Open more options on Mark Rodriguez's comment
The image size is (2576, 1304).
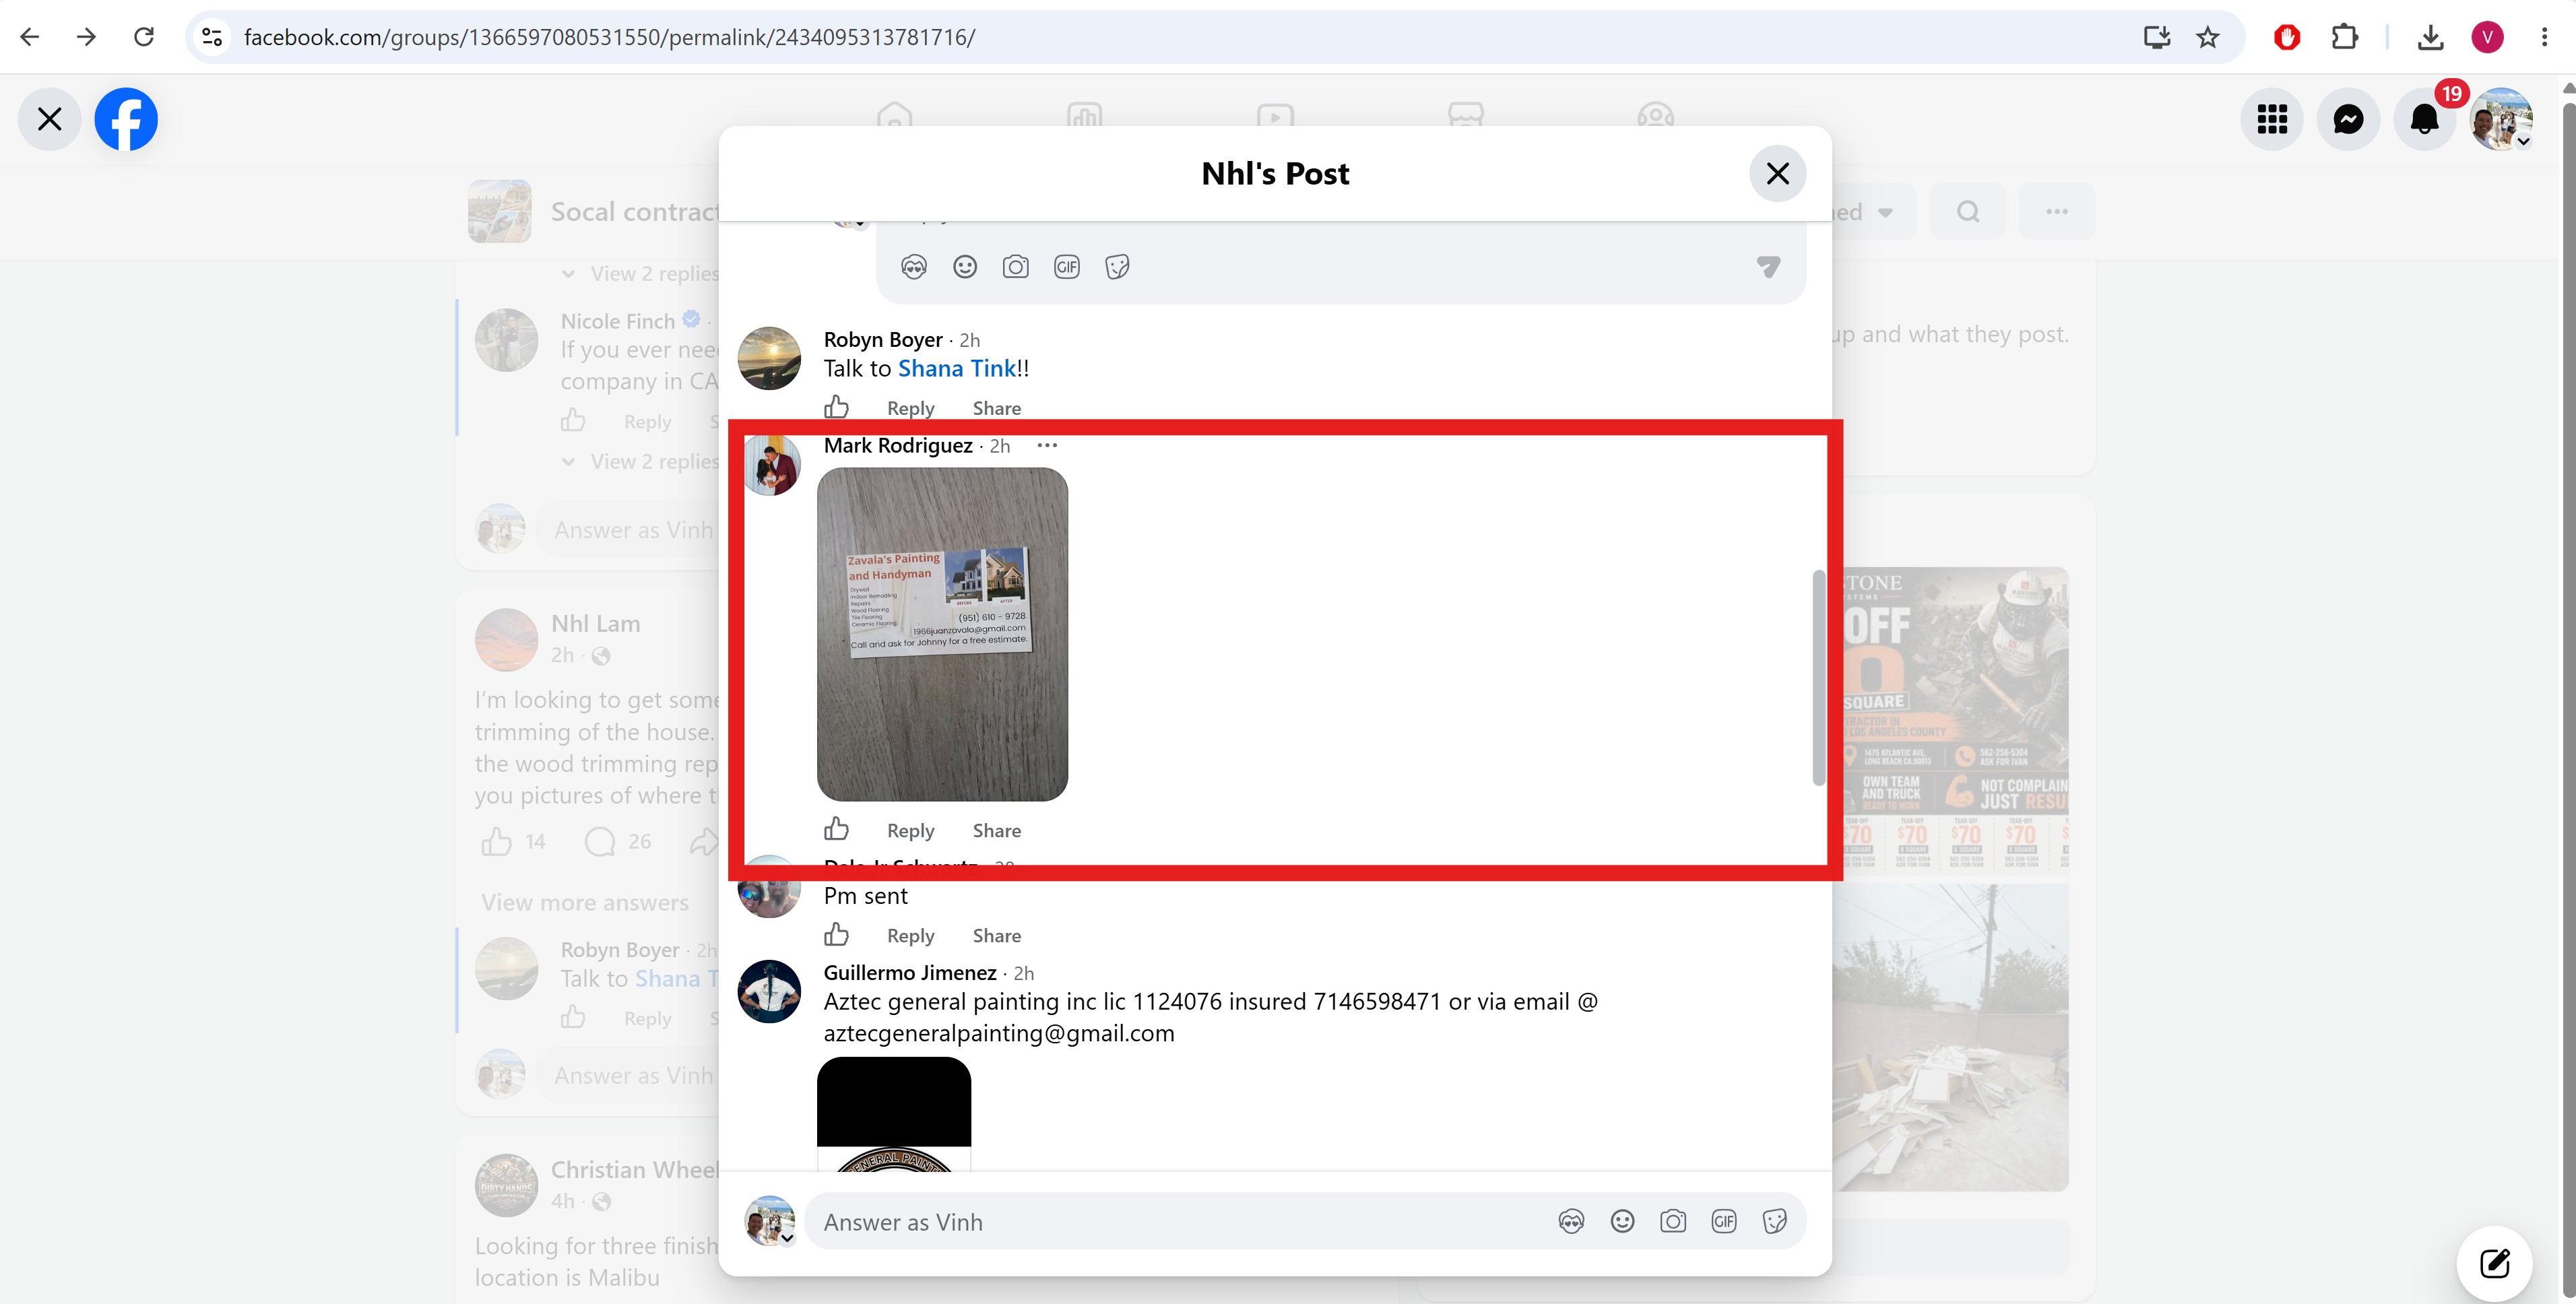click(1047, 445)
